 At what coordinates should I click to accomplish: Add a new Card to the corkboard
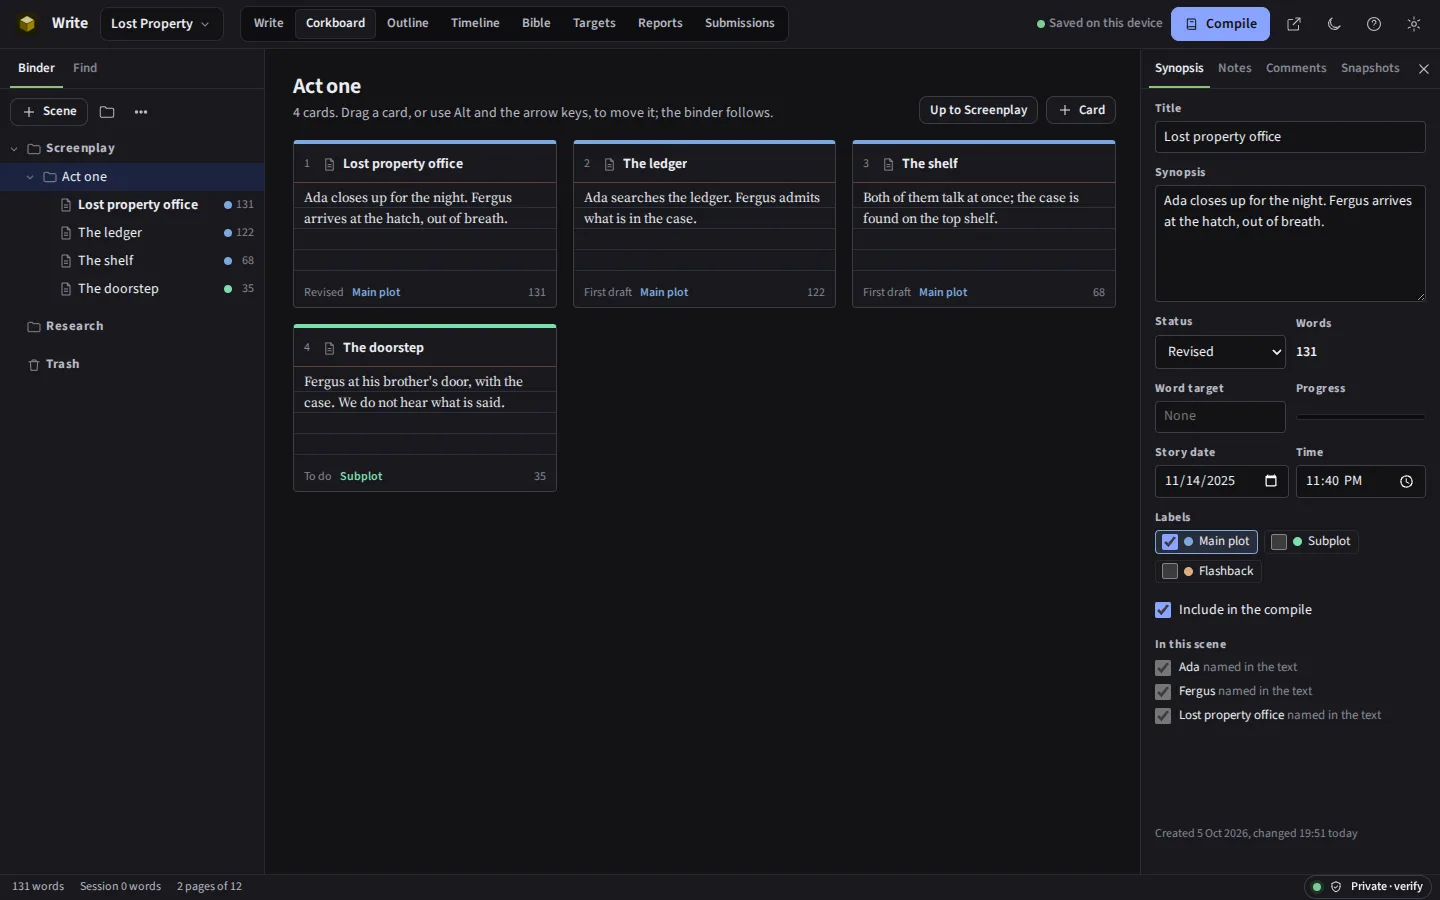1081,110
